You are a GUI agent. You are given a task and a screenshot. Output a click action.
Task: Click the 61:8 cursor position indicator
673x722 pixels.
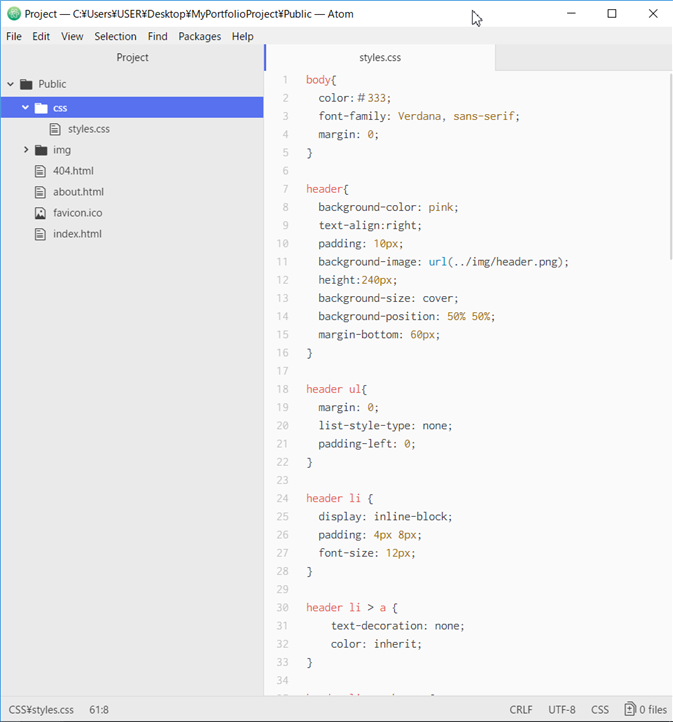click(99, 710)
